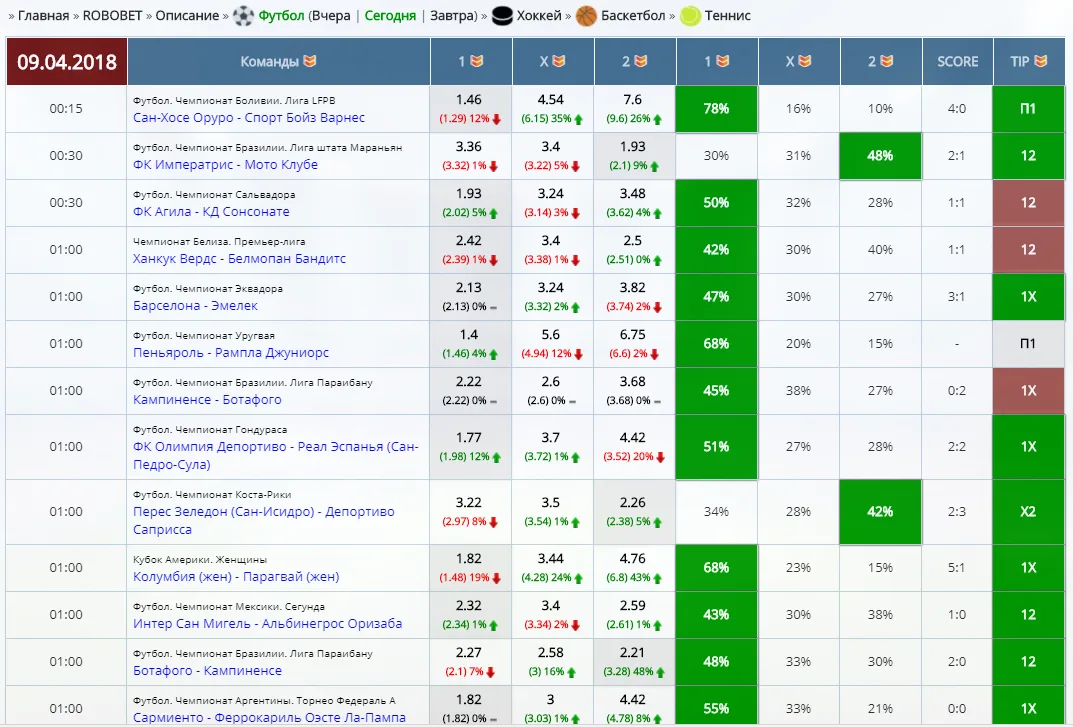Sort probability column 1 arrow icon
This screenshot has height=727, width=1073.
723,61
